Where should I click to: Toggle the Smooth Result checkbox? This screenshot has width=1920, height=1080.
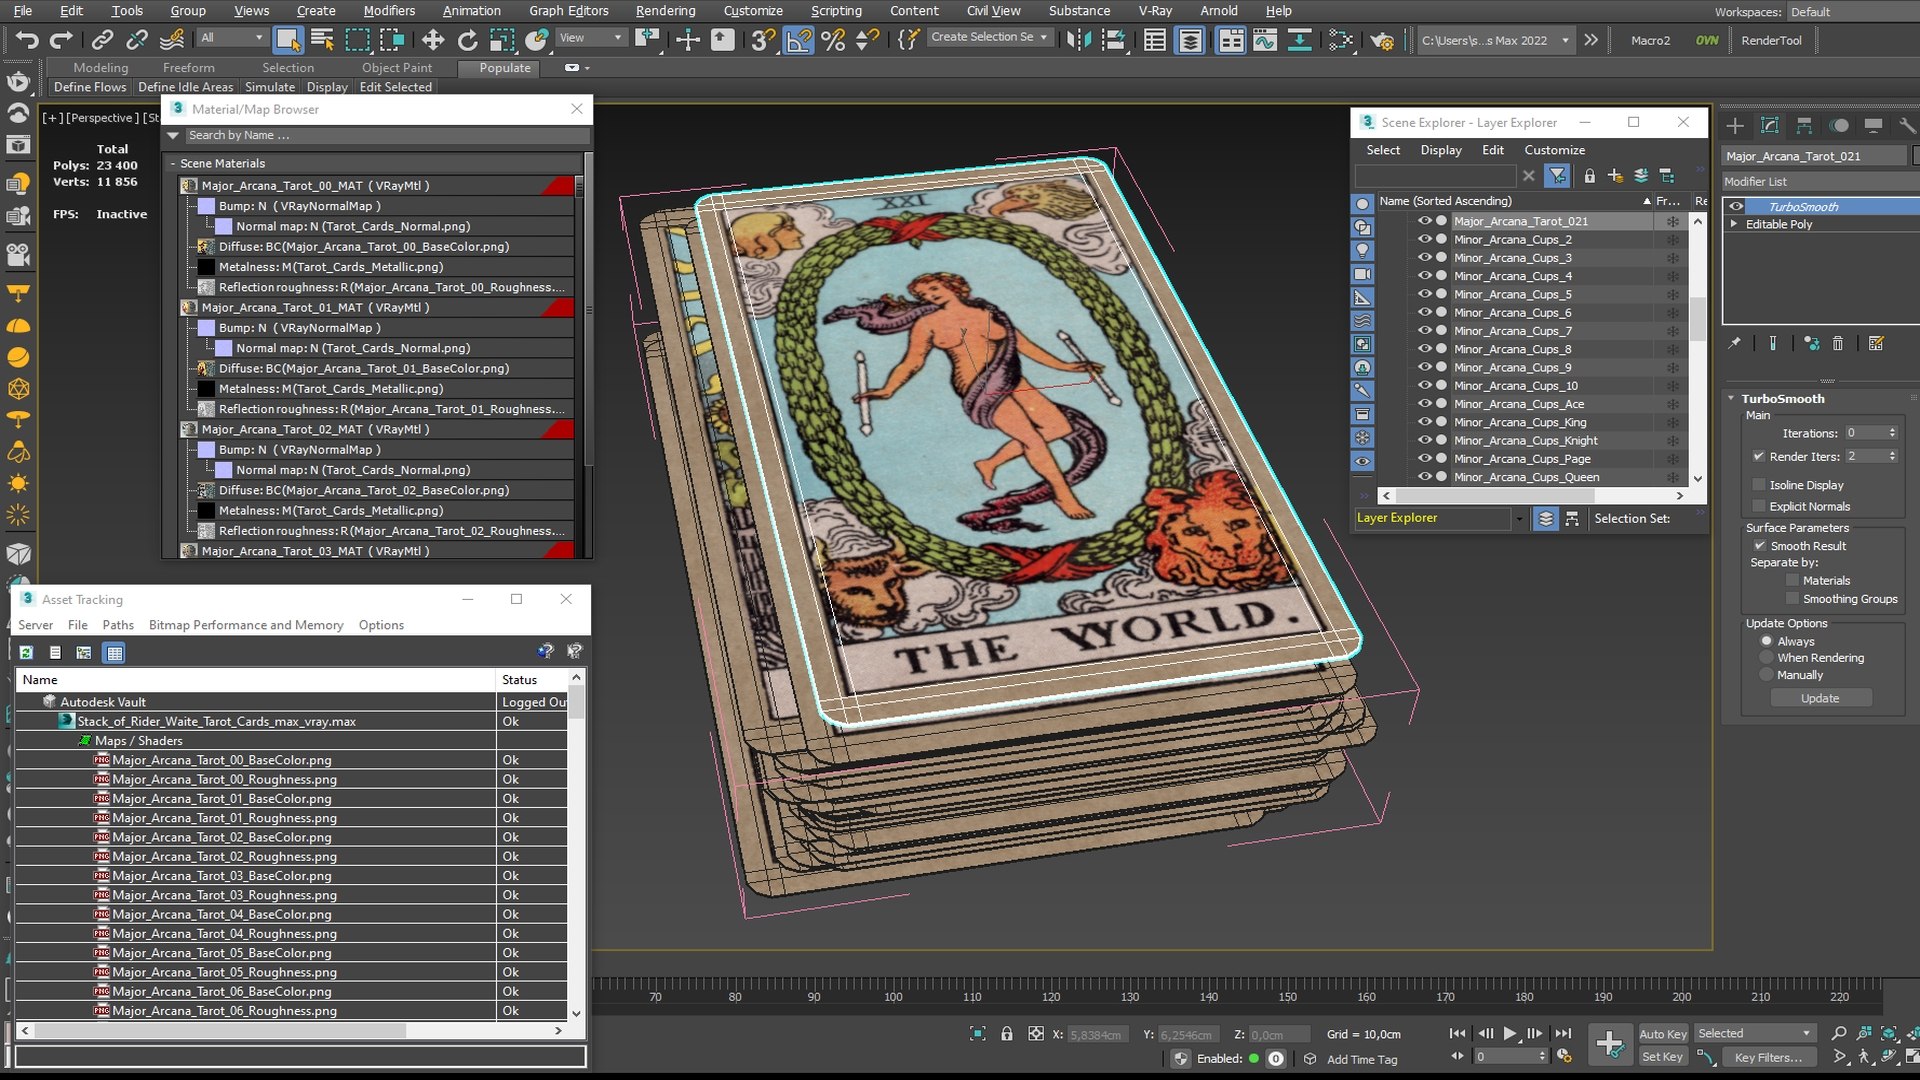1759,546
